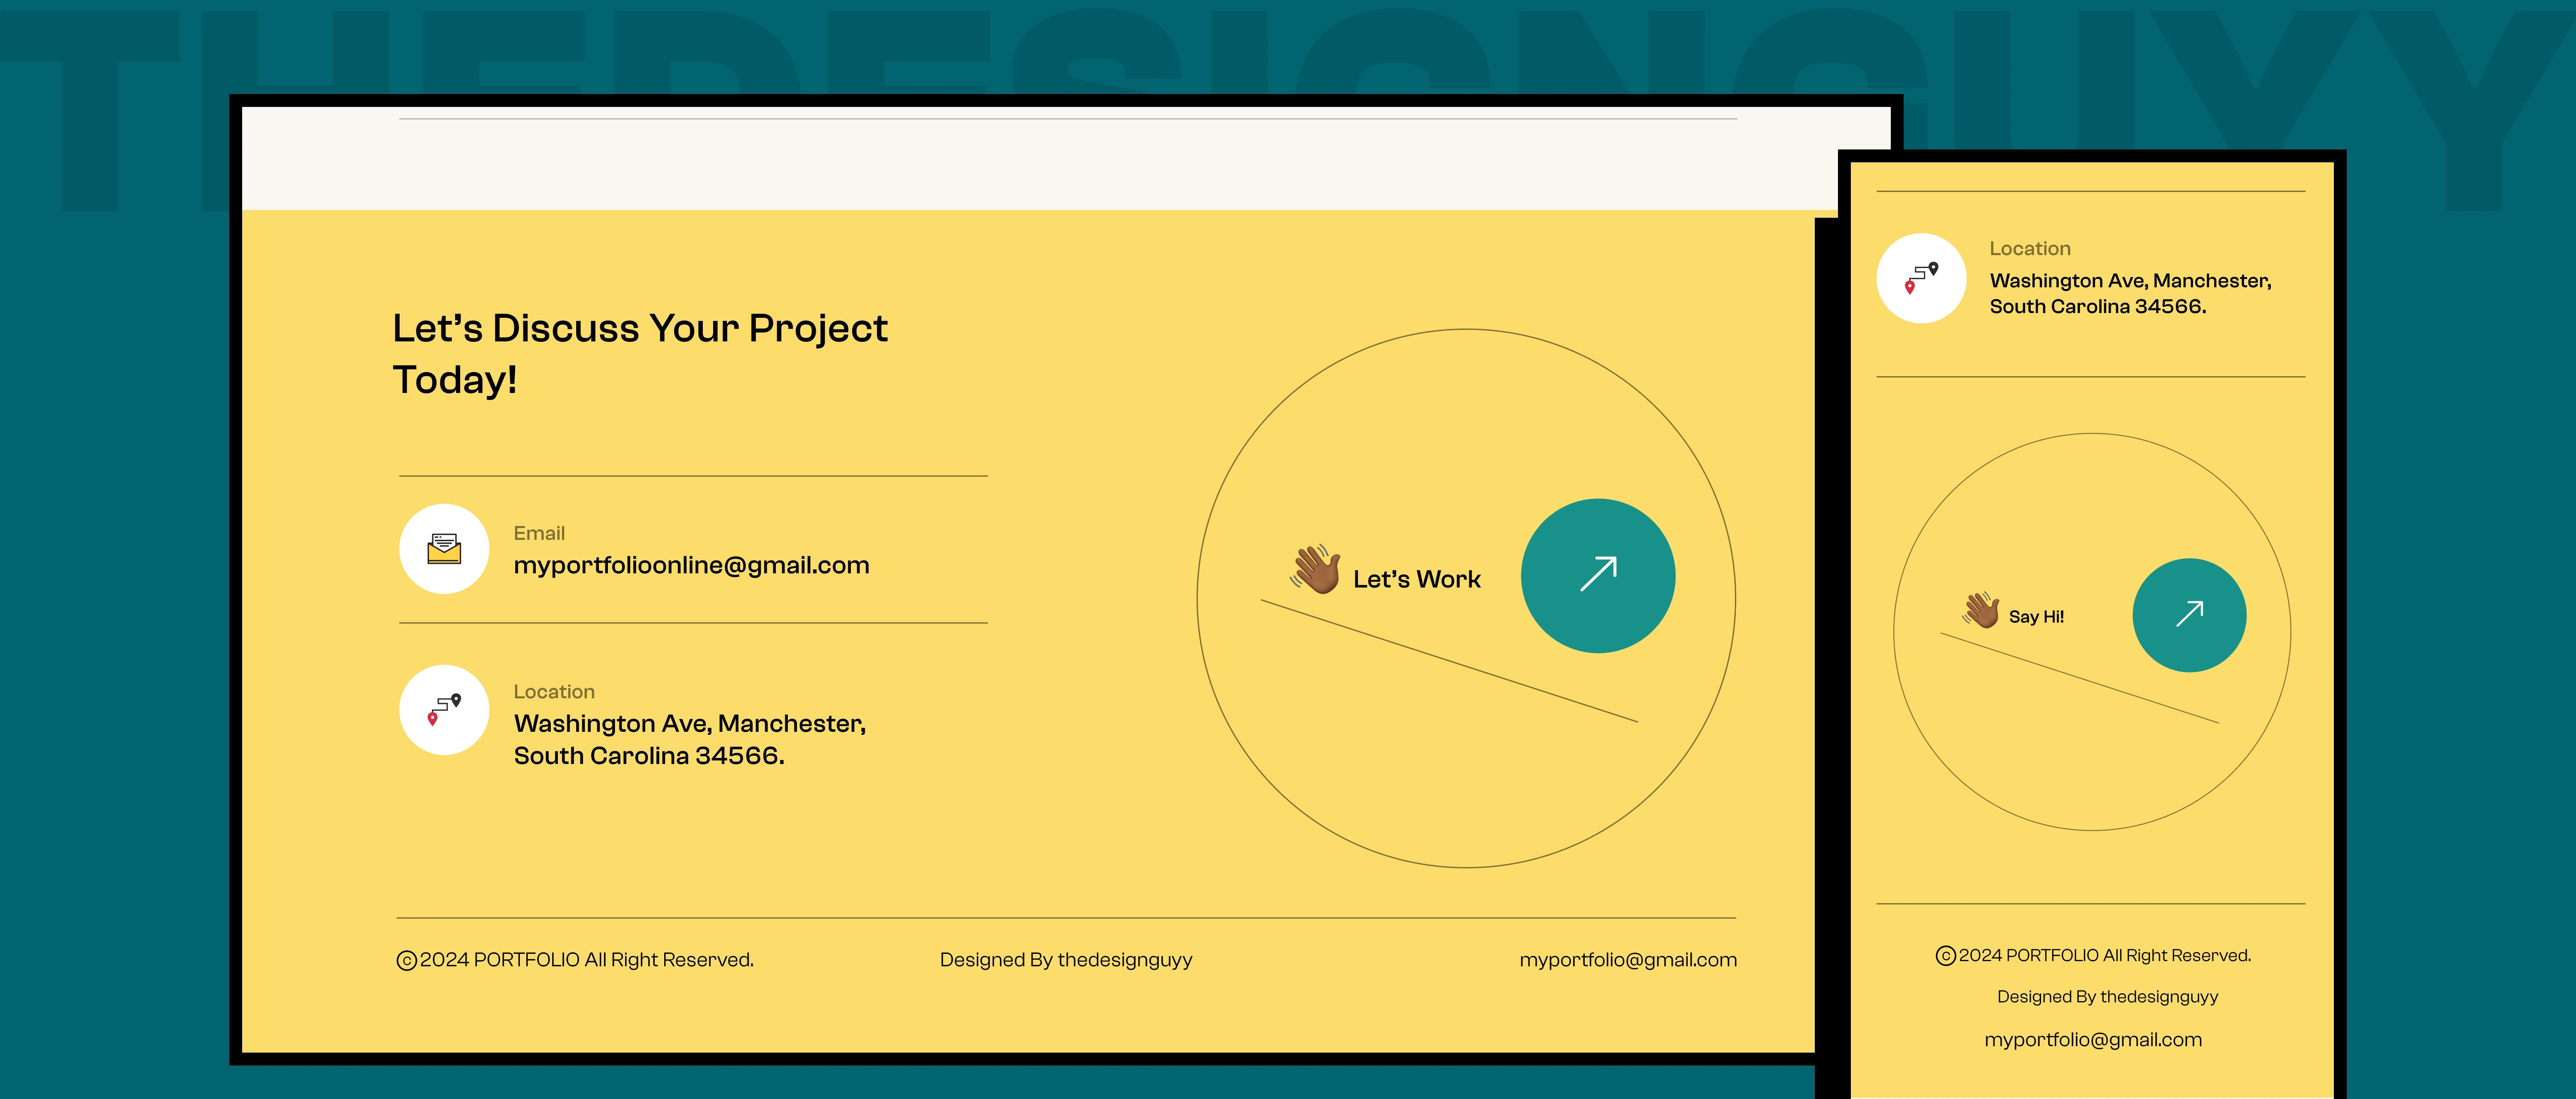Image resolution: width=2576 pixels, height=1099 pixels.
Task: Click Designed By thedesignguyy in mobile footer
Action: click(x=2107, y=997)
